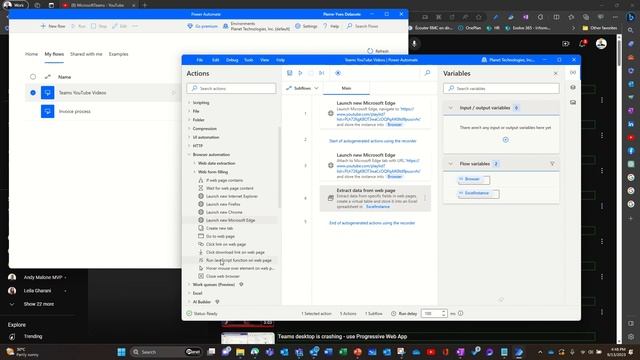Open Windows Start menu on taskbar
The image size is (640, 360).
pos(121,352)
